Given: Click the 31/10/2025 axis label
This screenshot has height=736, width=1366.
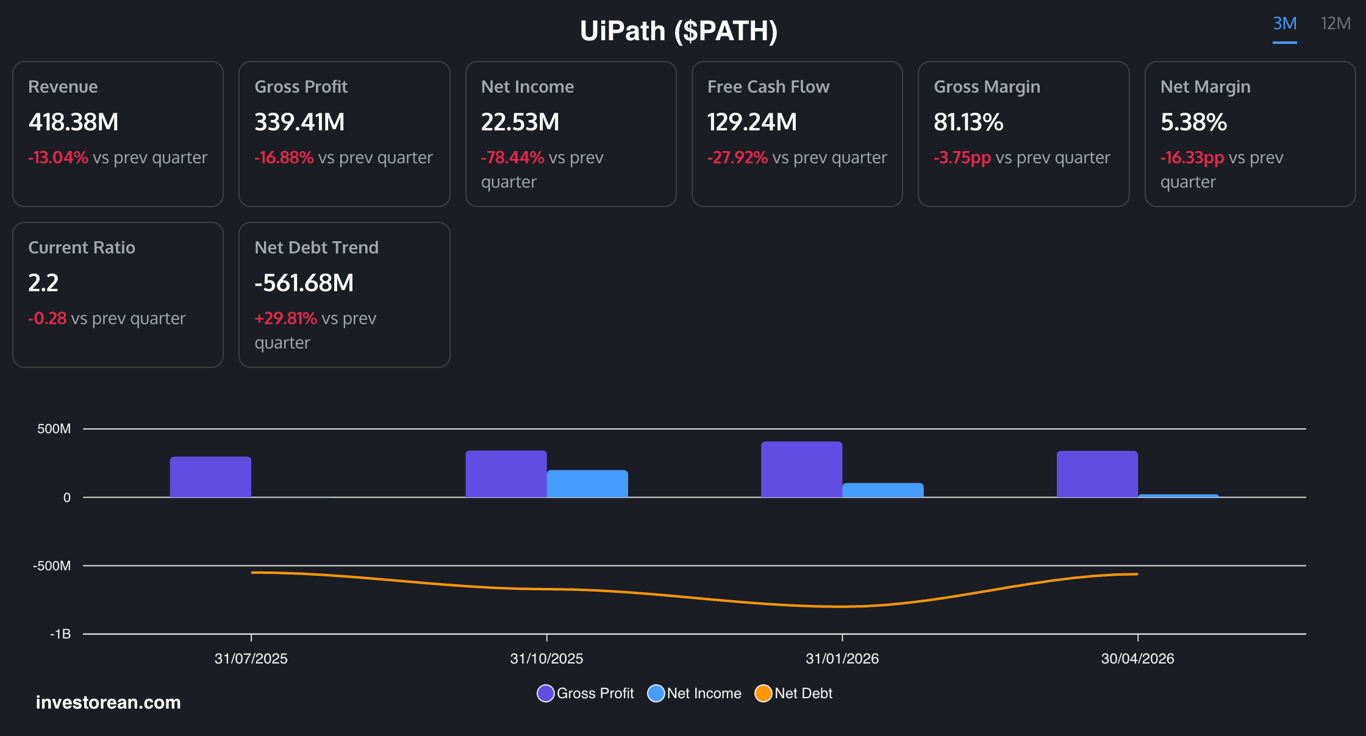Looking at the screenshot, I should 547,659.
